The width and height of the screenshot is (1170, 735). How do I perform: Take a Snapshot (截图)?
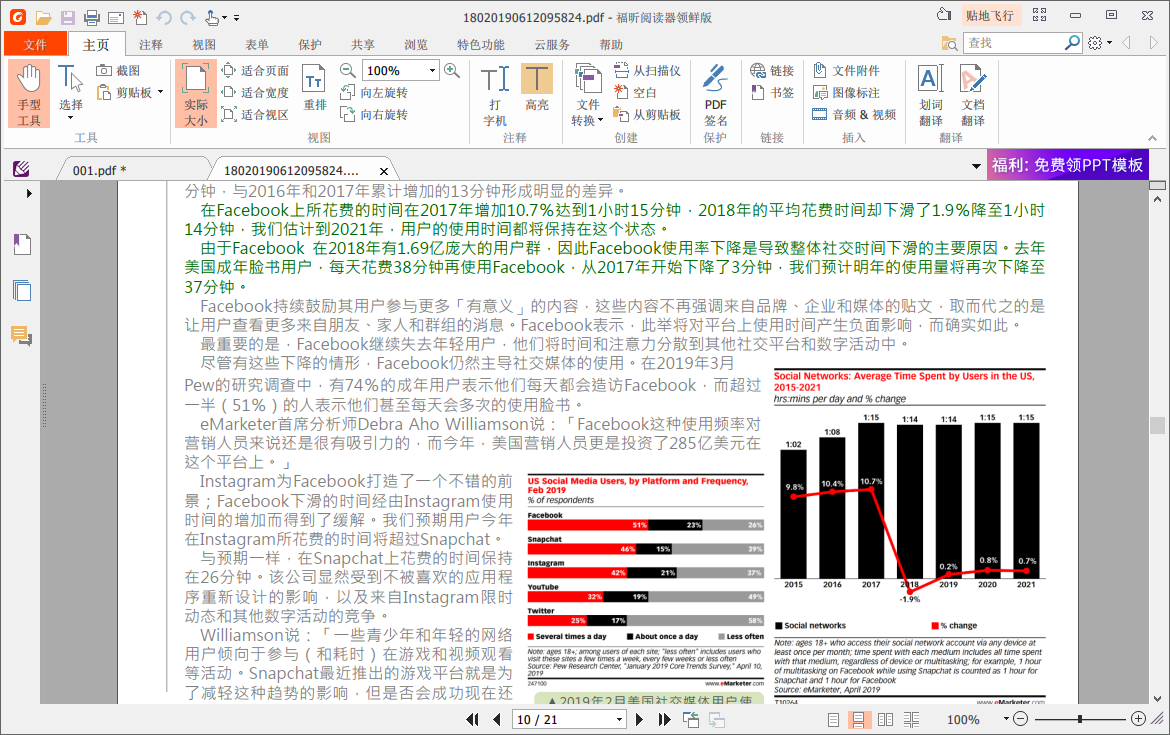pyautogui.click(x=119, y=70)
